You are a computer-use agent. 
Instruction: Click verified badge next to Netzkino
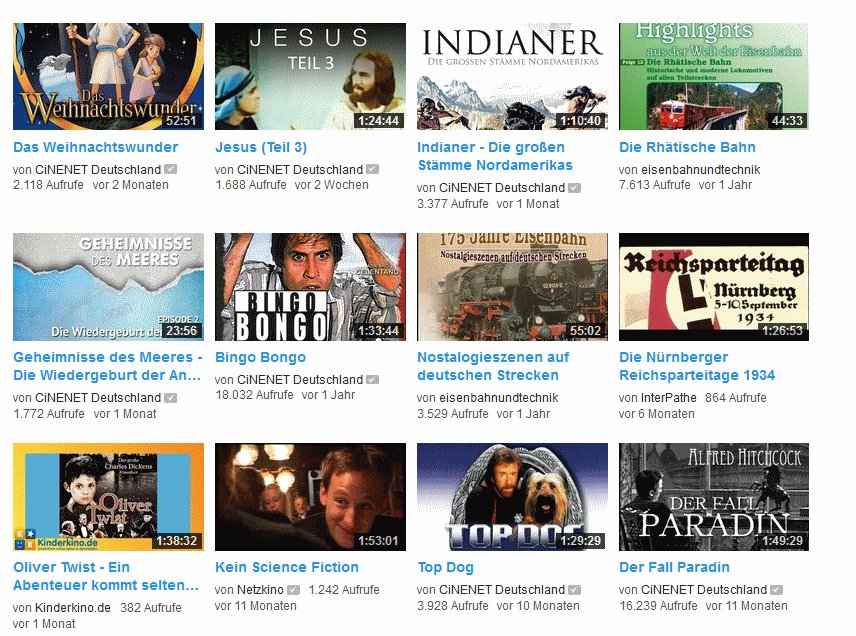pyautogui.click(x=294, y=590)
